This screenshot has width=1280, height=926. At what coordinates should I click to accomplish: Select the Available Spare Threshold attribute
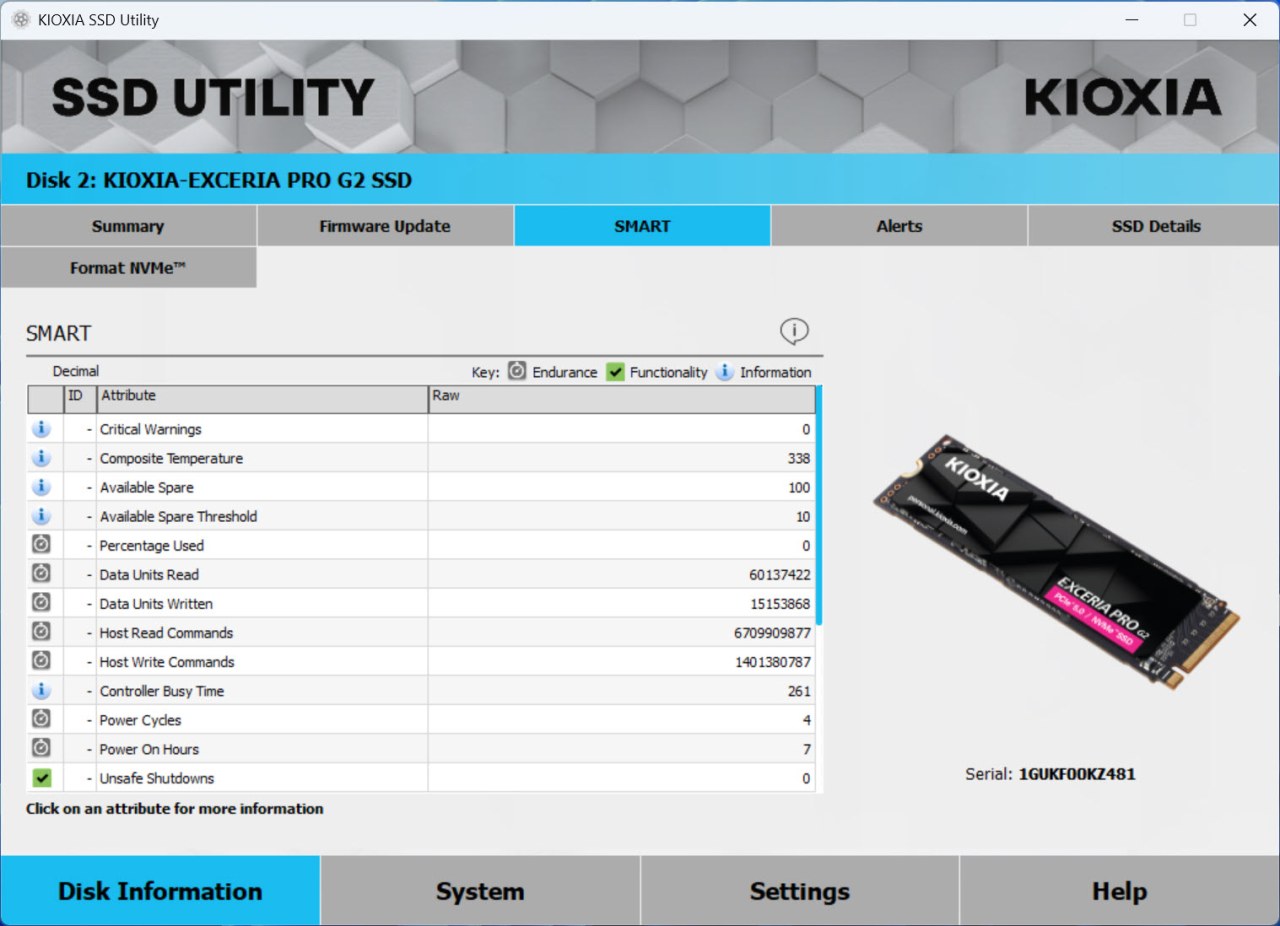click(x=178, y=516)
